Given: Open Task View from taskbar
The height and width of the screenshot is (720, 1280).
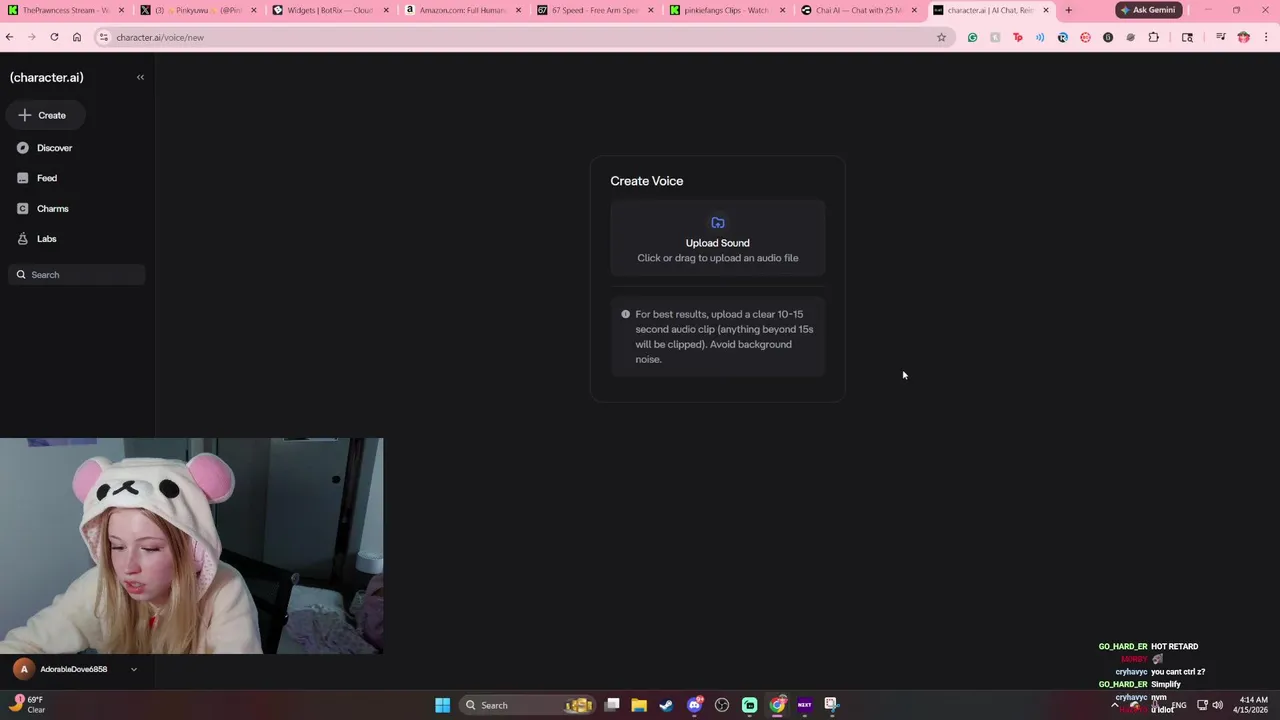Looking at the screenshot, I should pyautogui.click(x=612, y=705).
